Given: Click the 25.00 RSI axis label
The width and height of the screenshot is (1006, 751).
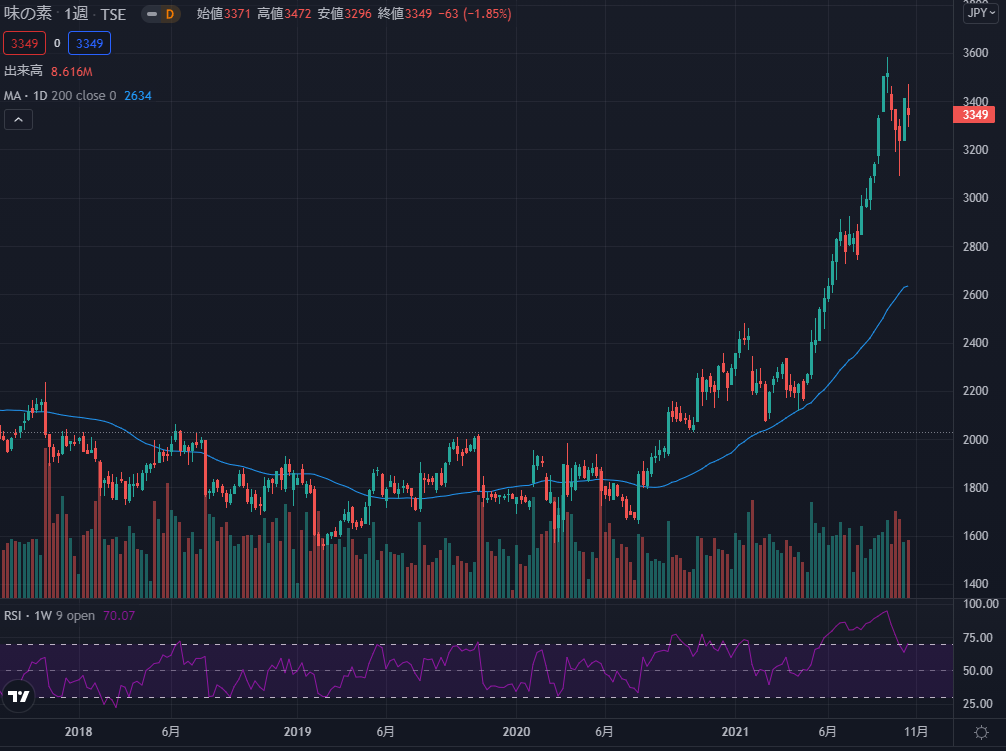Looking at the screenshot, I should [x=978, y=704].
